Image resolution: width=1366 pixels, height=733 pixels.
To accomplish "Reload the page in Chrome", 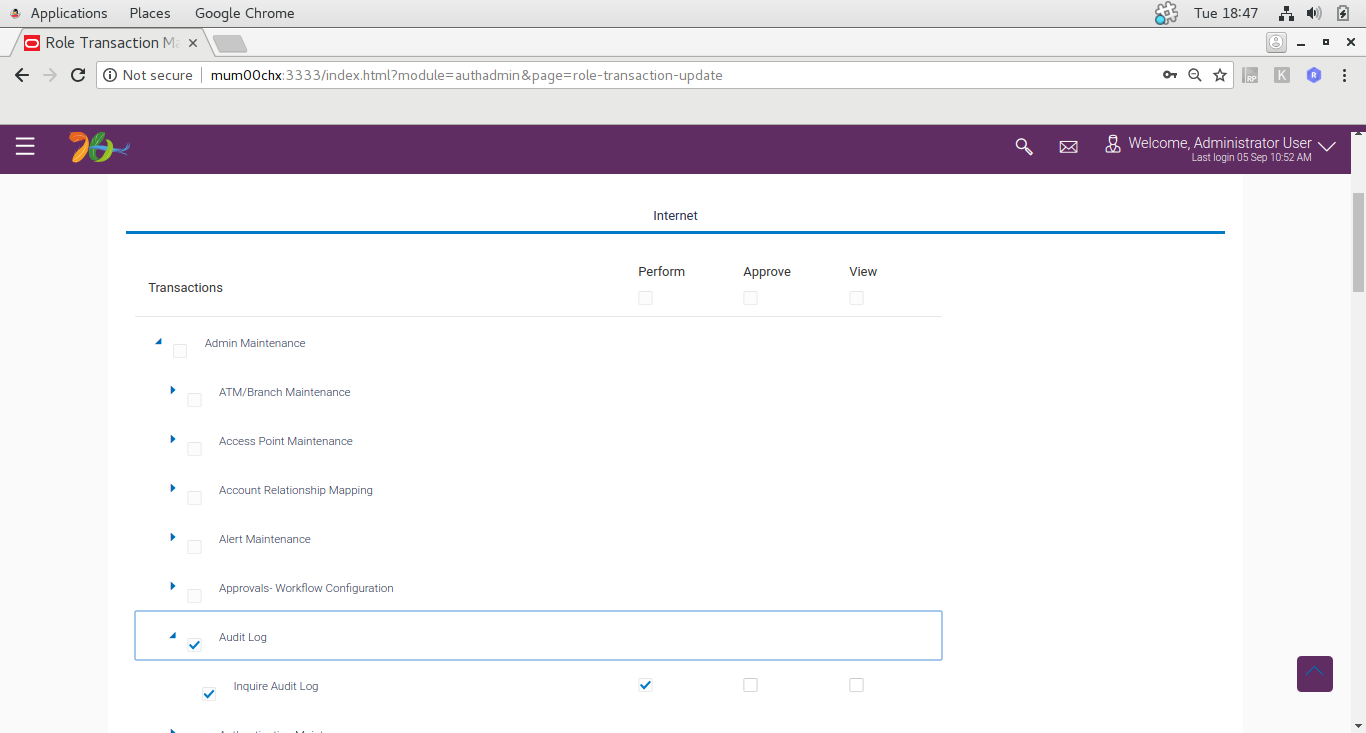I will pyautogui.click(x=78, y=75).
